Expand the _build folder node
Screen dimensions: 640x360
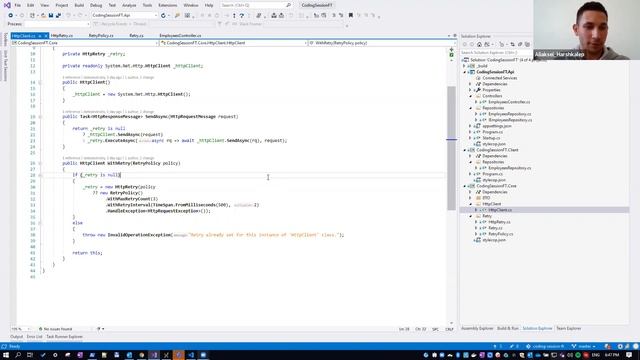(464, 66)
